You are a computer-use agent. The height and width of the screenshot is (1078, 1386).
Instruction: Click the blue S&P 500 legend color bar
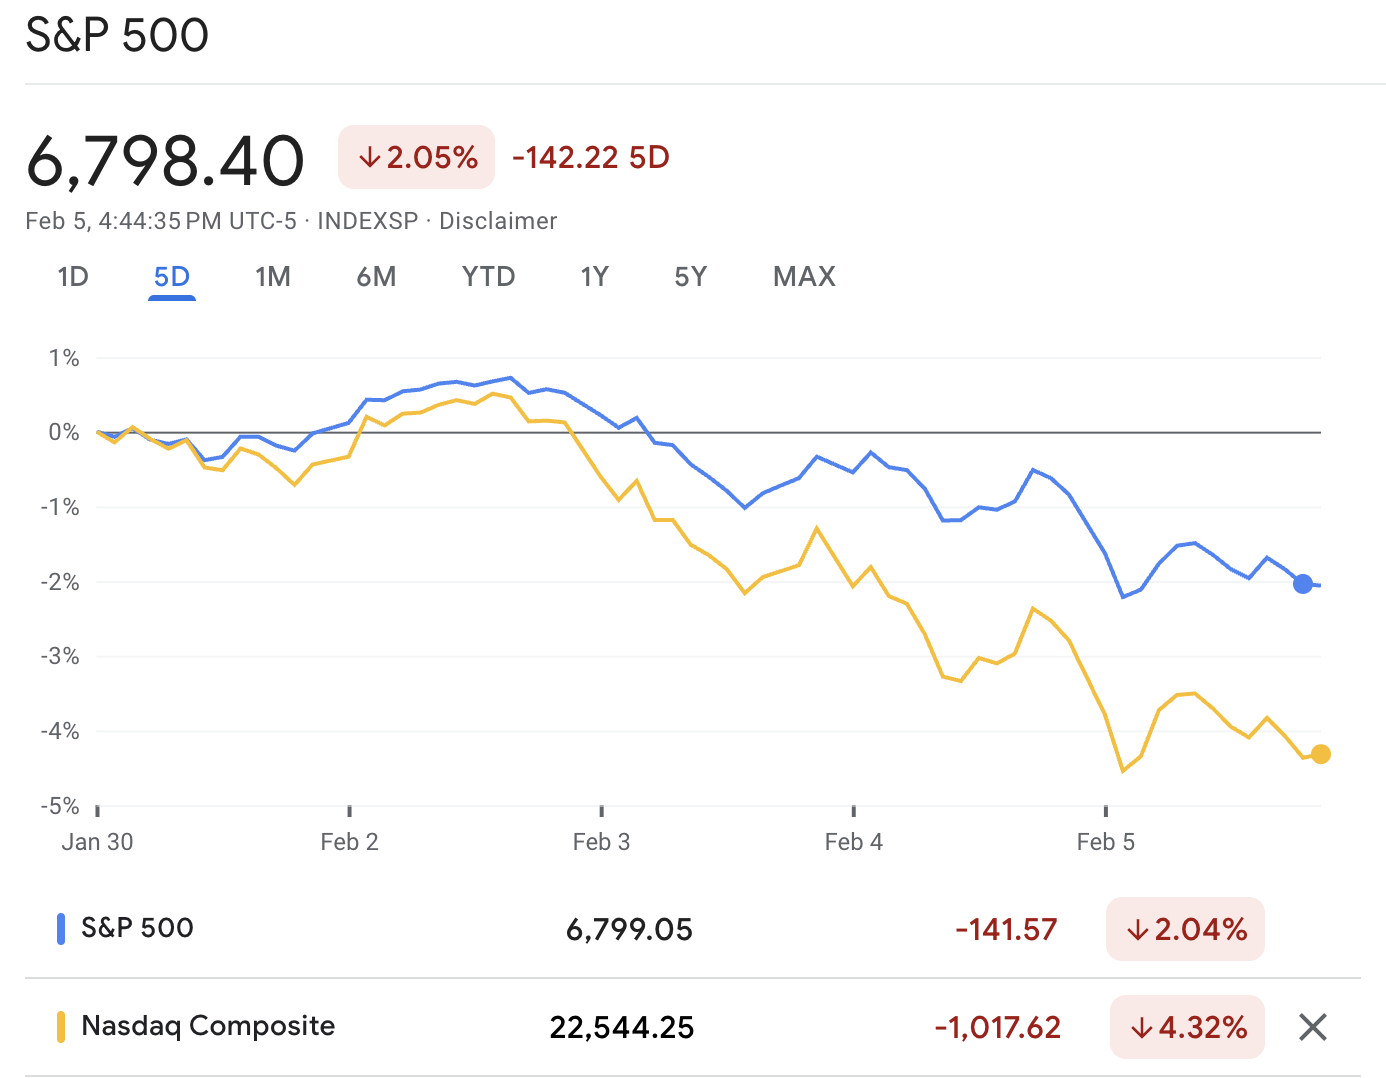pos(60,928)
